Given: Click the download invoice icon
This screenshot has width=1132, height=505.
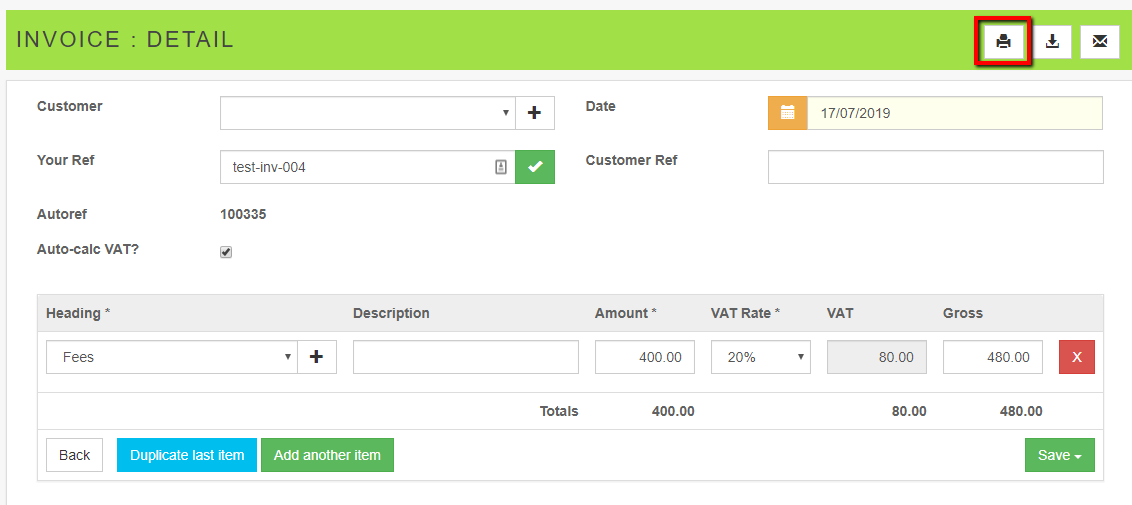Looking at the screenshot, I should coord(1052,42).
